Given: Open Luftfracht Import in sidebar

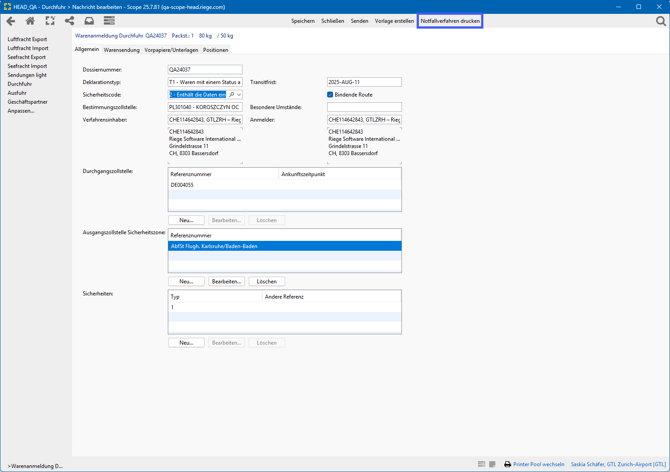Looking at the screenshot, I should pyautogui.click(x=28, y=48).
